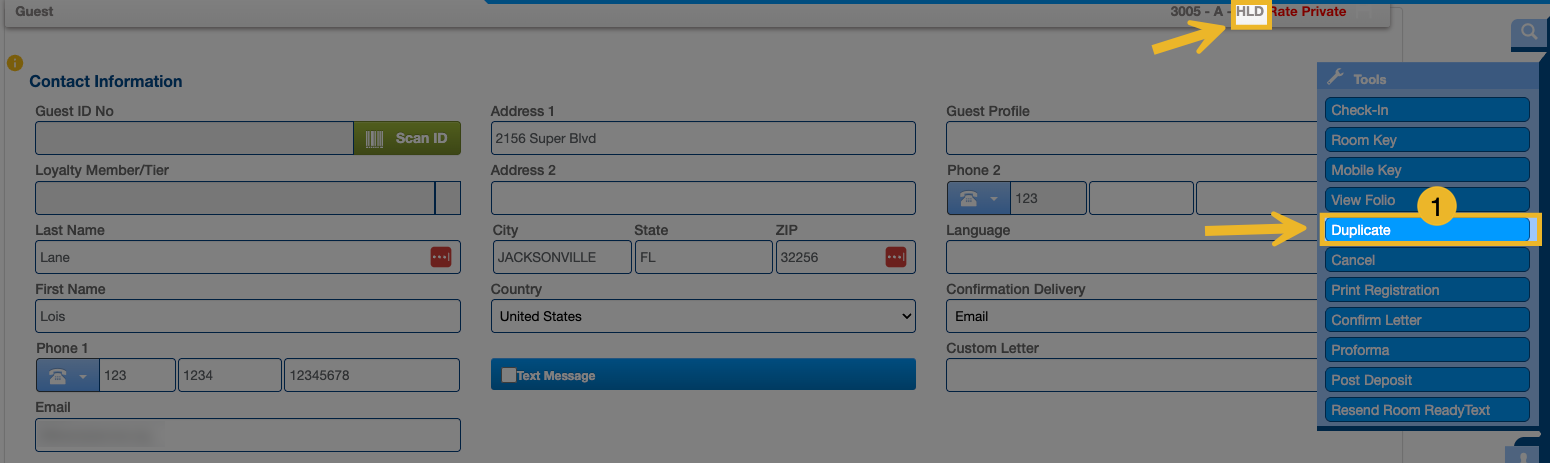
Task: Click the red icon in Last Name field
Action: [441, 257]
